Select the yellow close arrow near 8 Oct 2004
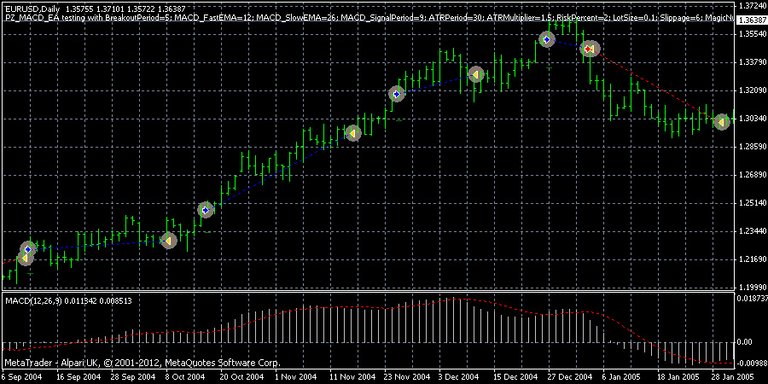Screen dimensions: 768x384 click(168, 240)
